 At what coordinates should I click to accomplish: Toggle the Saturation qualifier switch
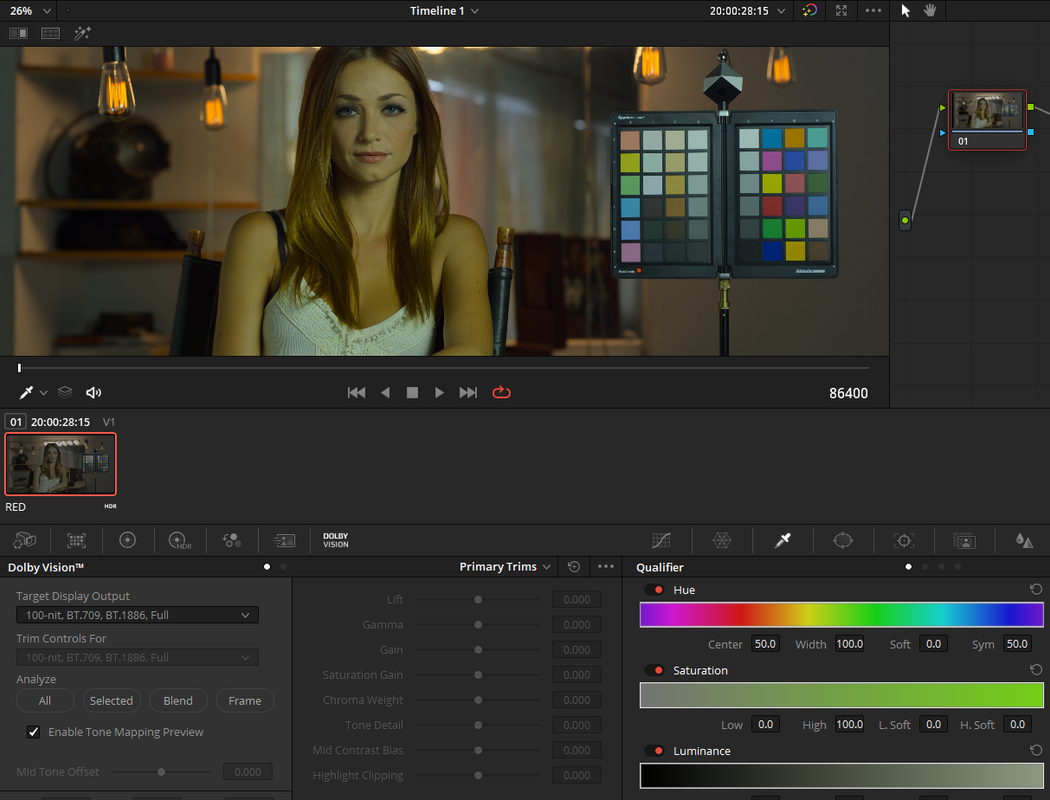pos(654,670)
